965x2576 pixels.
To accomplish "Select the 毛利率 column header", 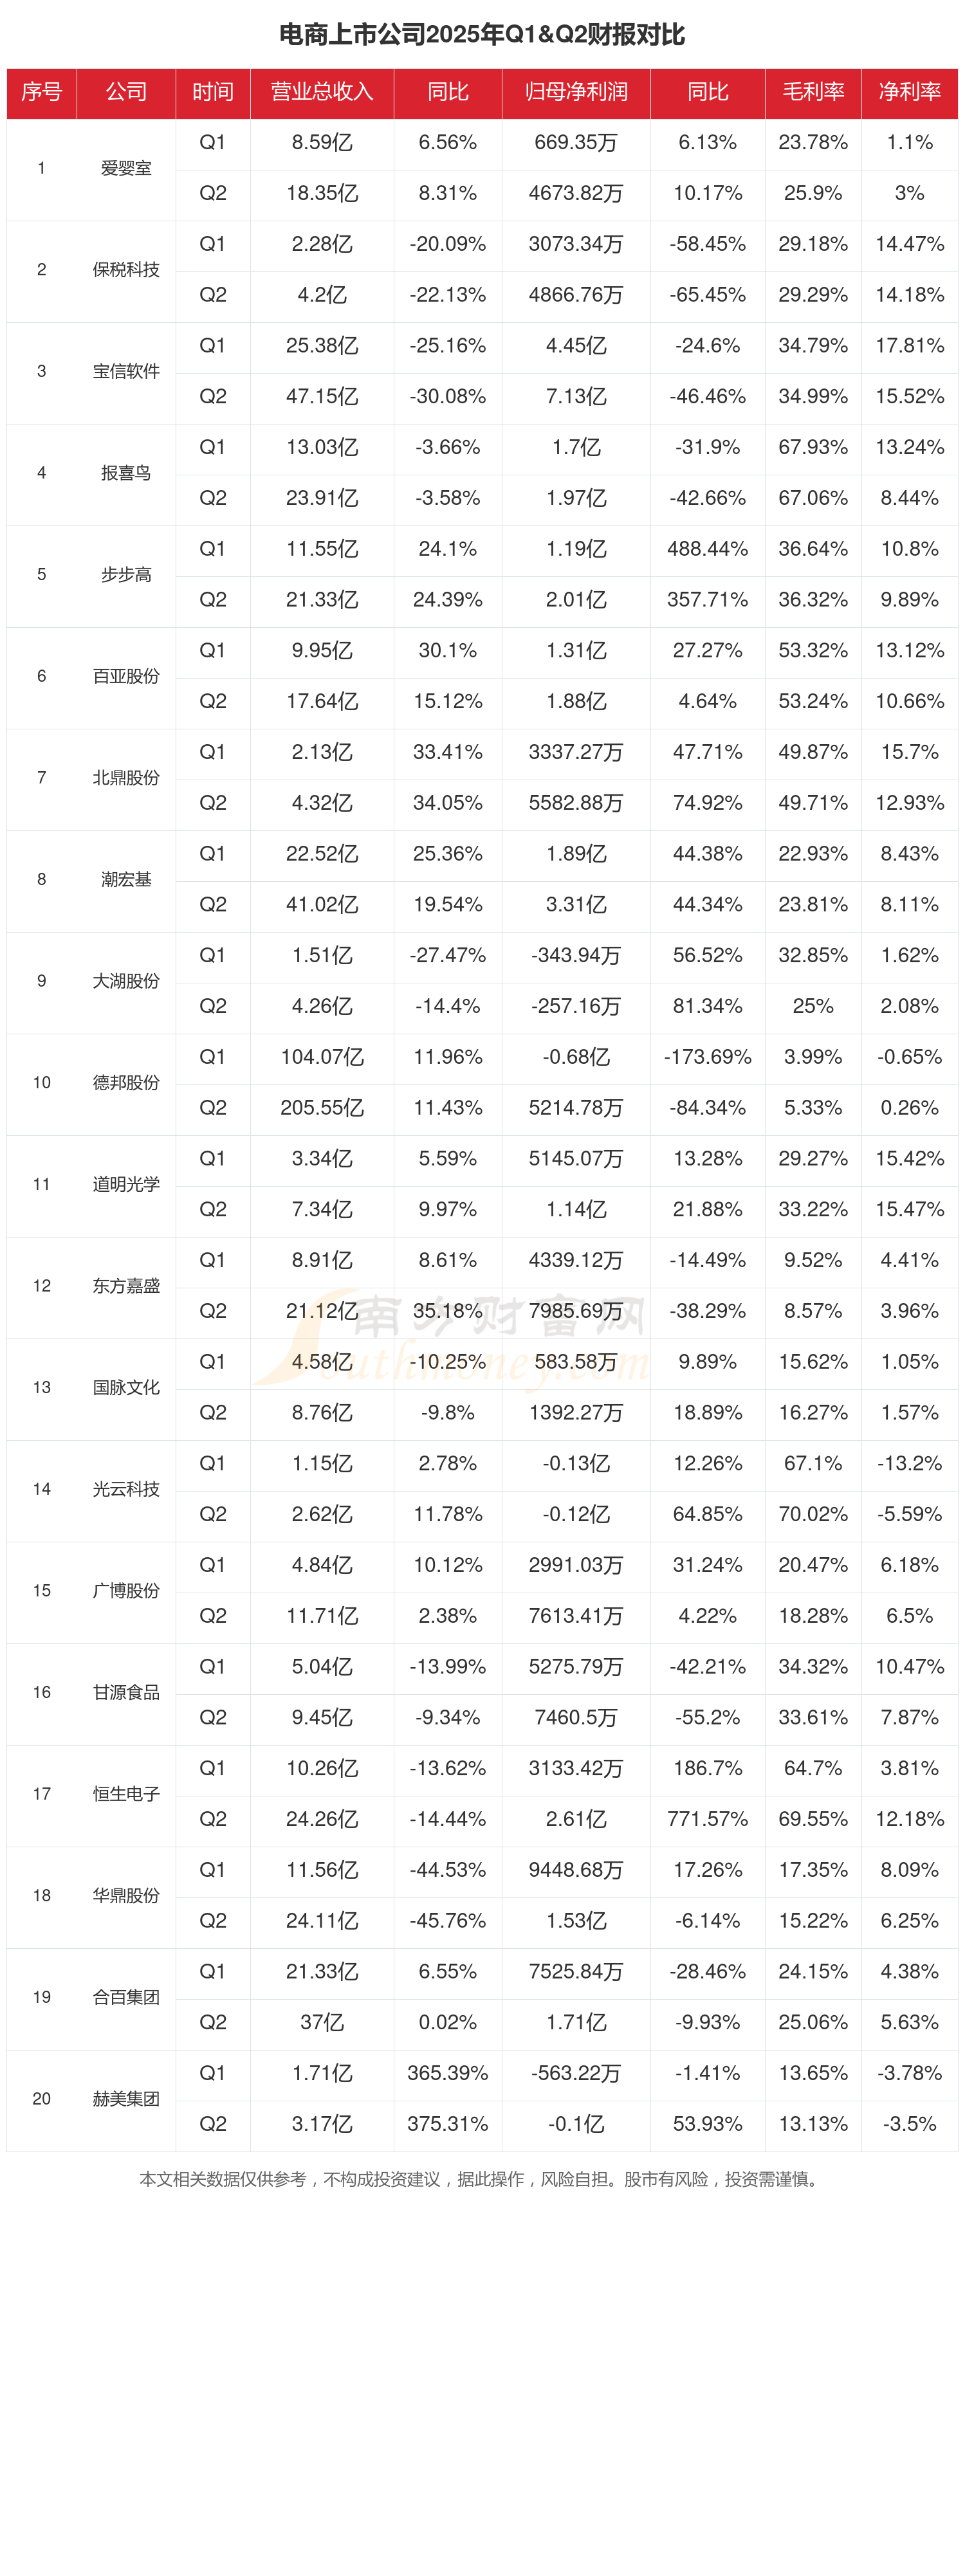I will click(812, 92).
